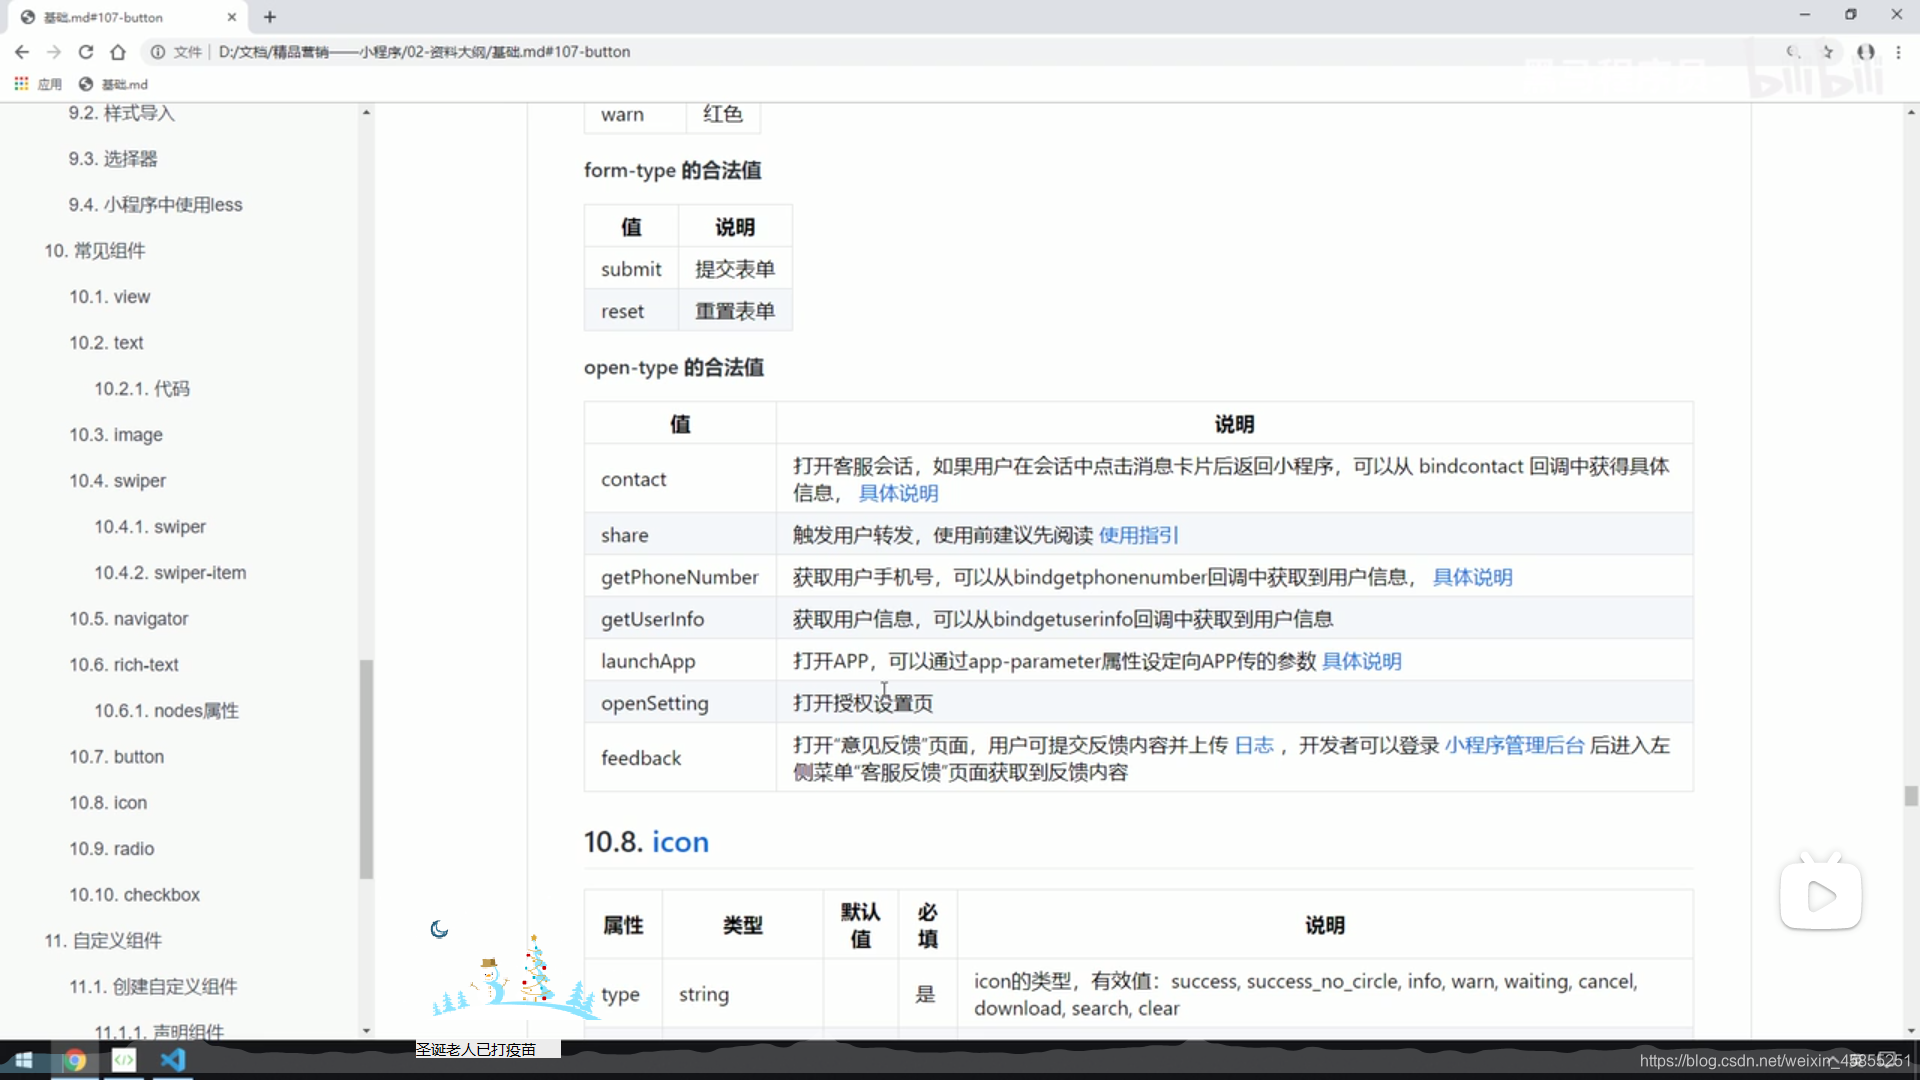Image resolution: width=1920 pixels, height=1080 pixels.
Task: Reload the page with refresh icon
Action: [86, 52]
